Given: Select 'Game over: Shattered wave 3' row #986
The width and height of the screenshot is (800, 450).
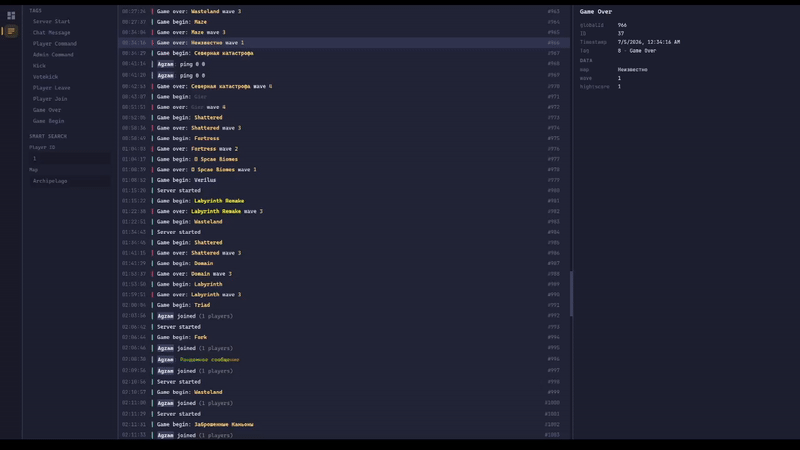Looking at the screenshot, I should [x=344, y=253].
